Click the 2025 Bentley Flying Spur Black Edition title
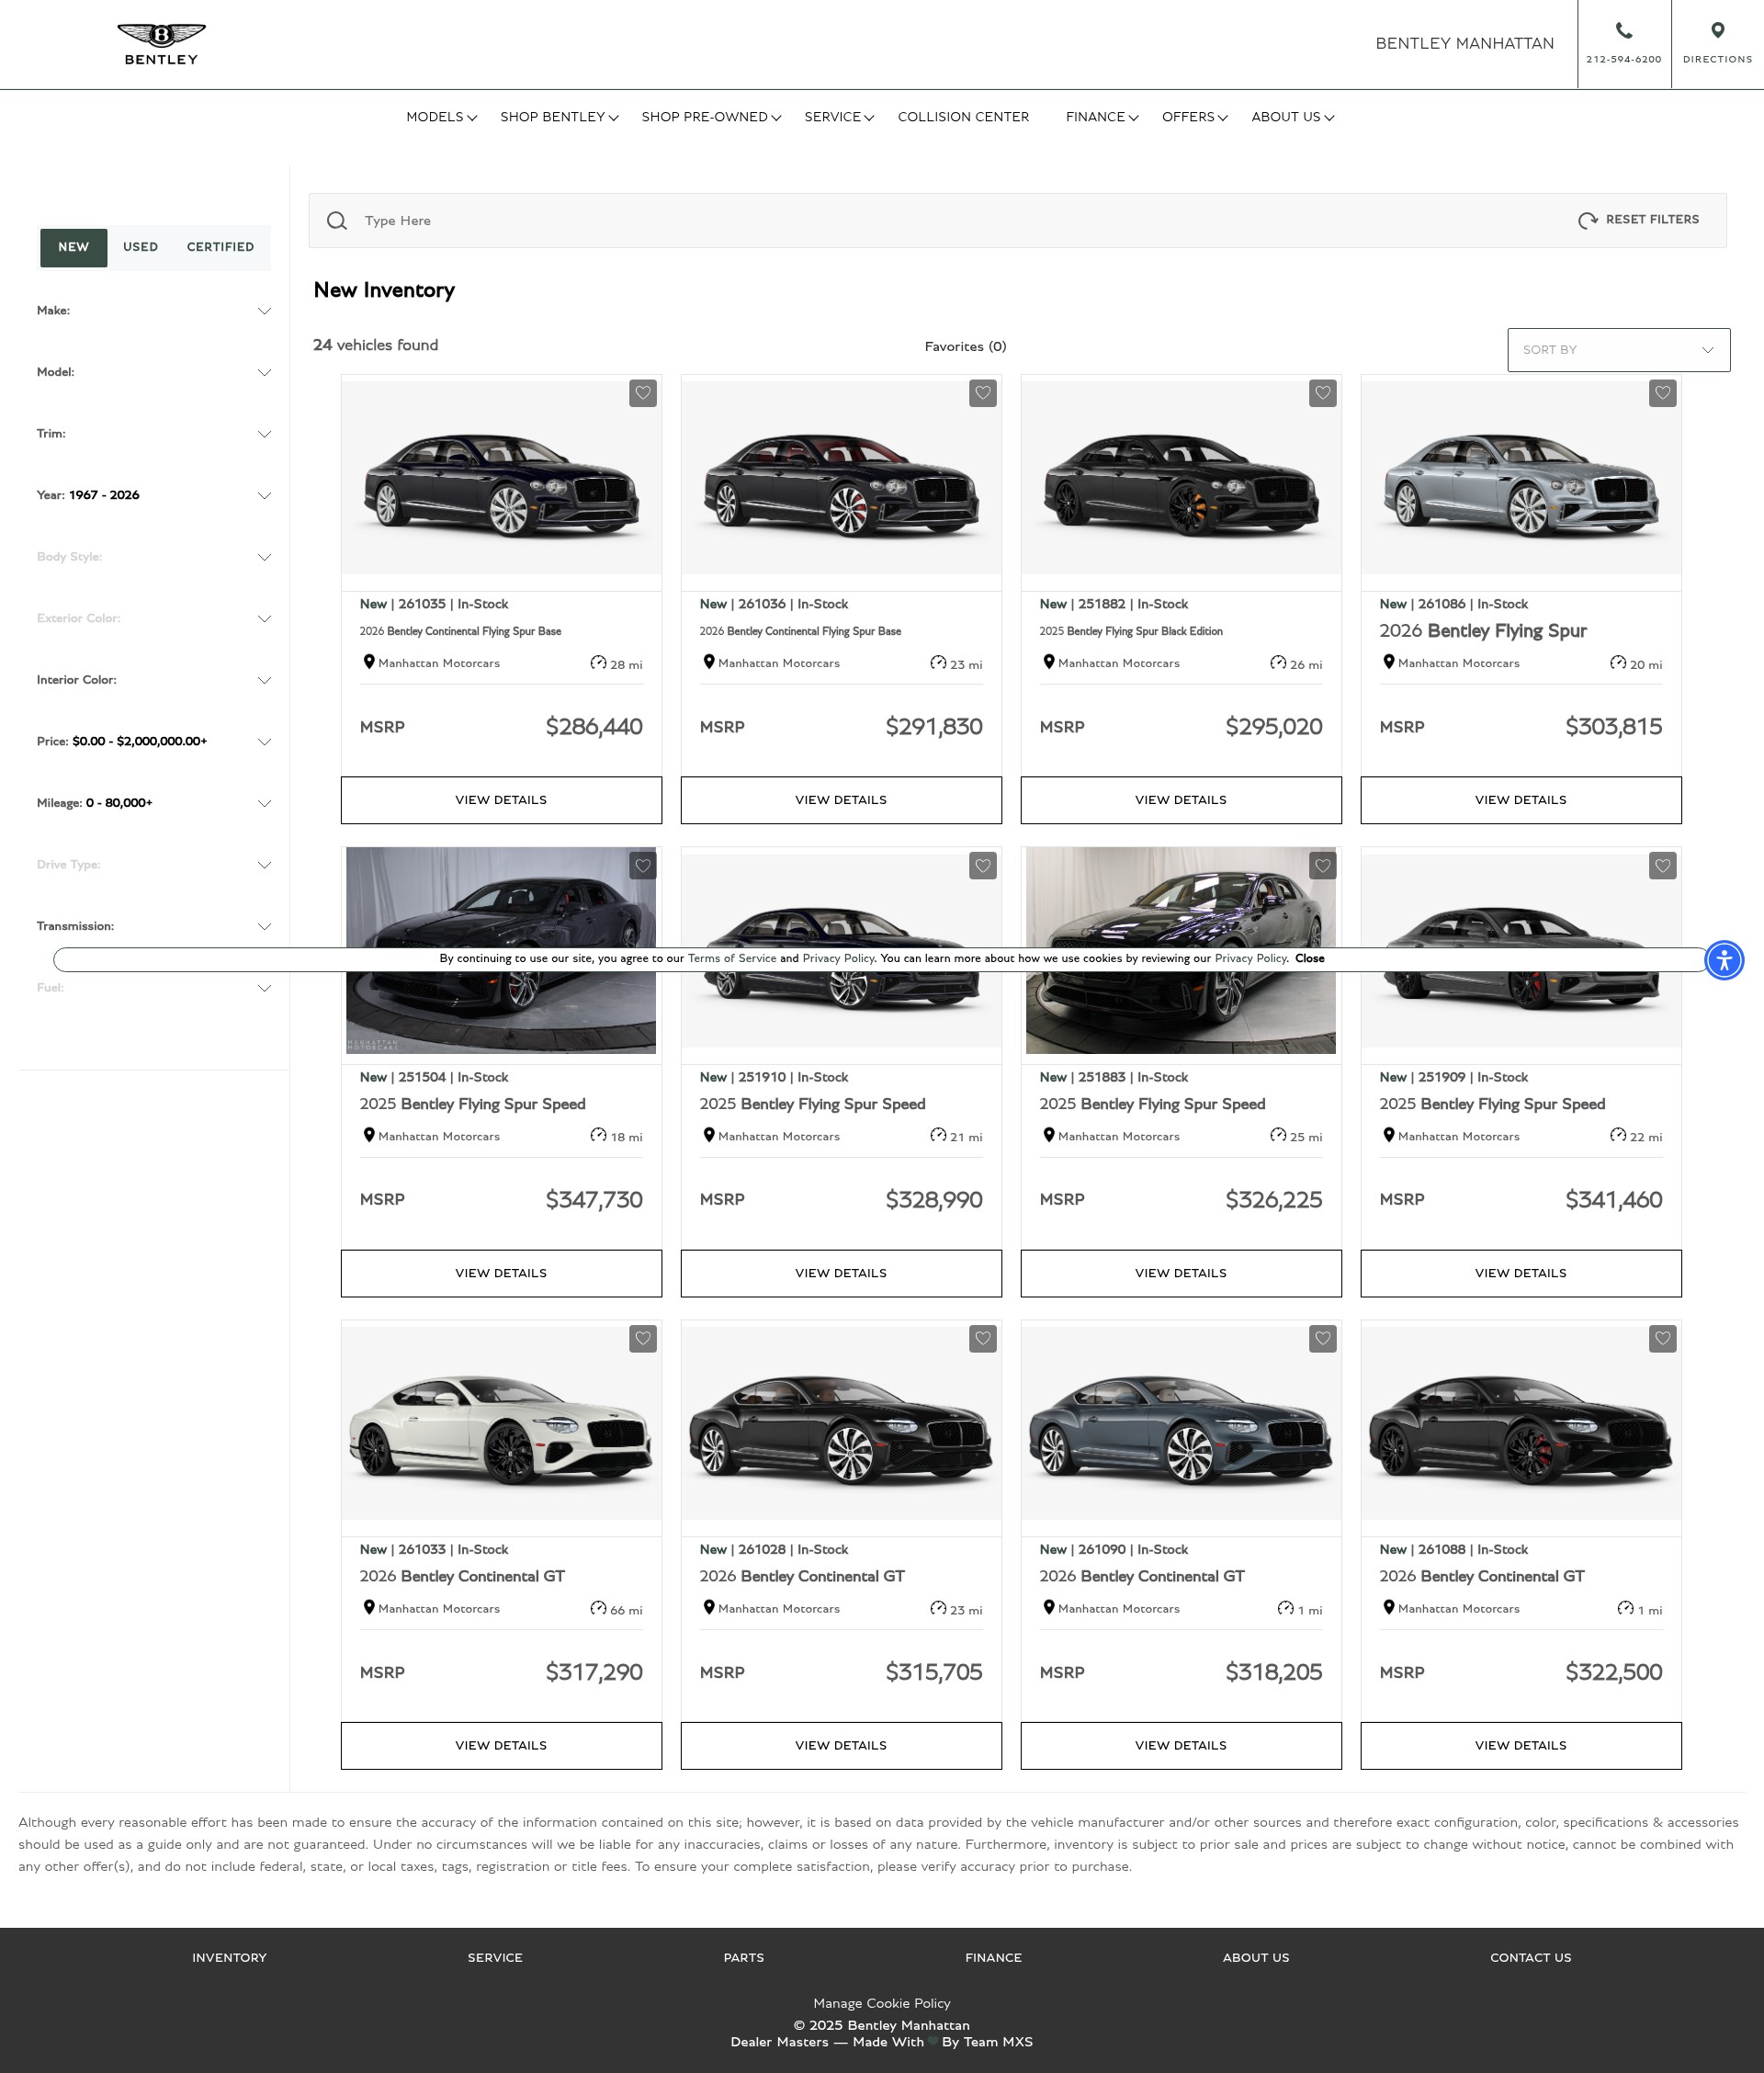Image resolution: width=1764 pixels, height=2073 pixels. point(1130,631)
